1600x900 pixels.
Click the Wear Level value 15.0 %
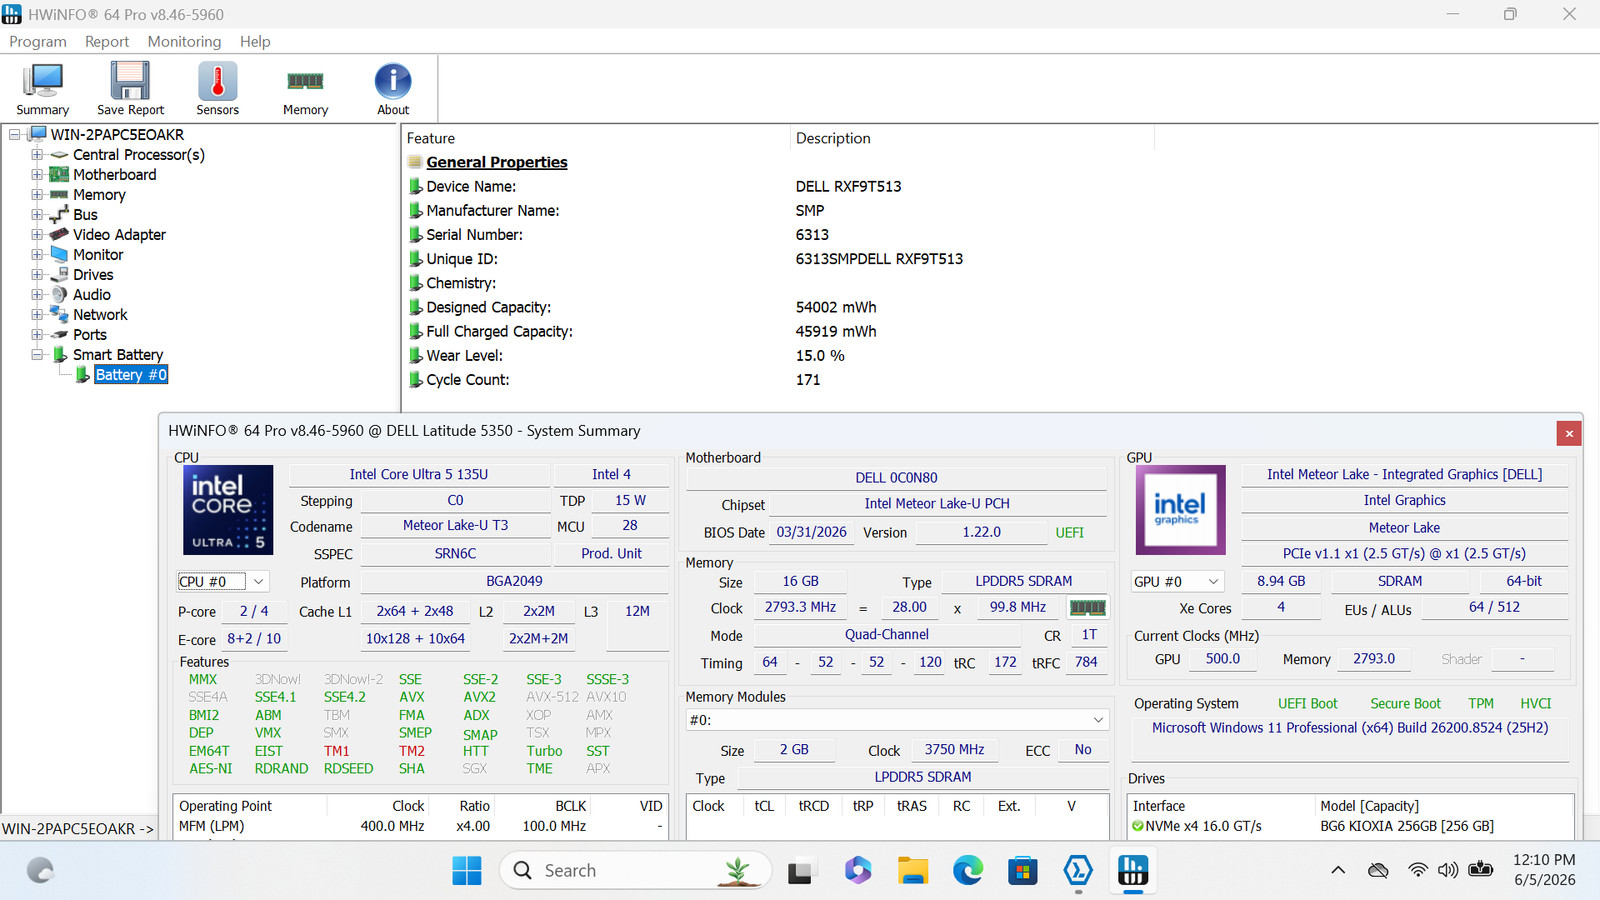(x=820, y=356)
